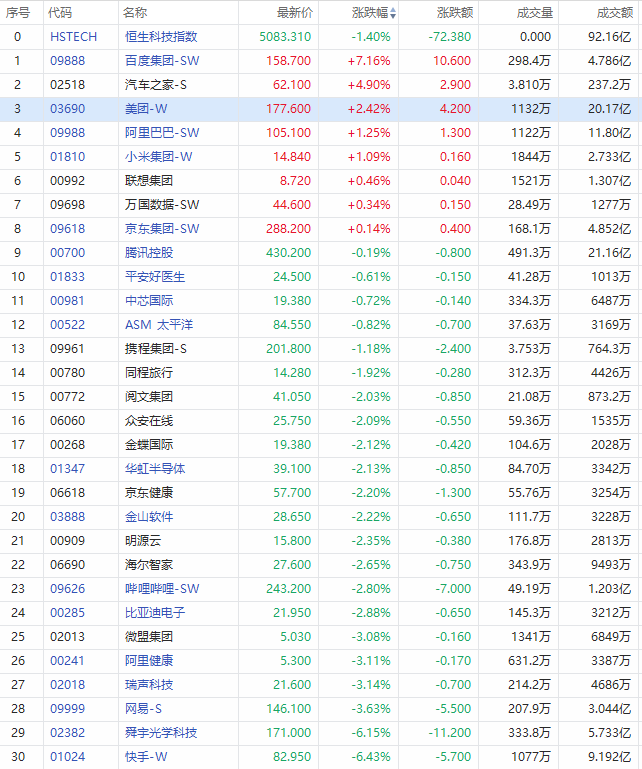Click the 名称 column header
Image resolution: width=642 pixels, height=769 pixels.
tap(135, 13)
